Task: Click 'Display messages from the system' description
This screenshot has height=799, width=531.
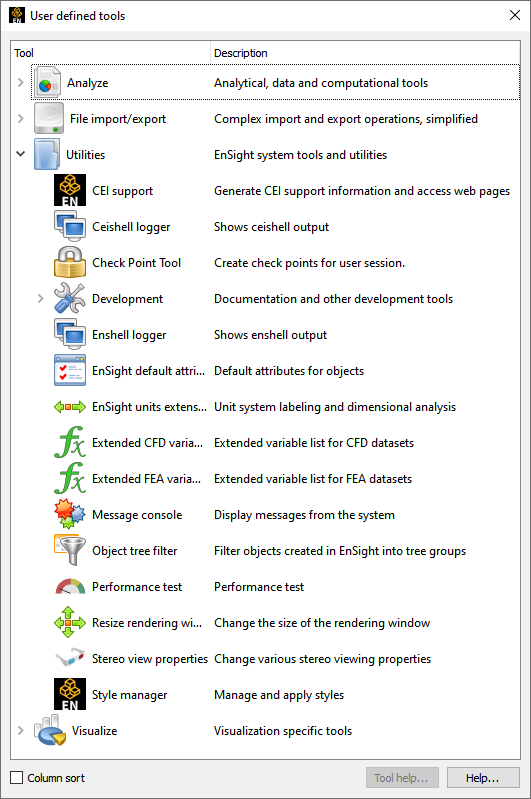Action: click(304, 515)
